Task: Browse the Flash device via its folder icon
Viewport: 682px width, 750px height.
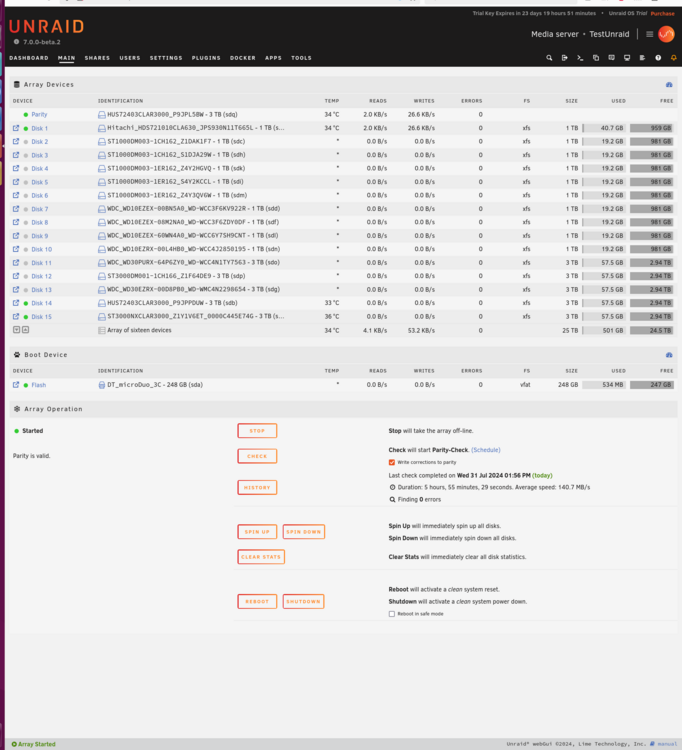Action: [16, 385]
